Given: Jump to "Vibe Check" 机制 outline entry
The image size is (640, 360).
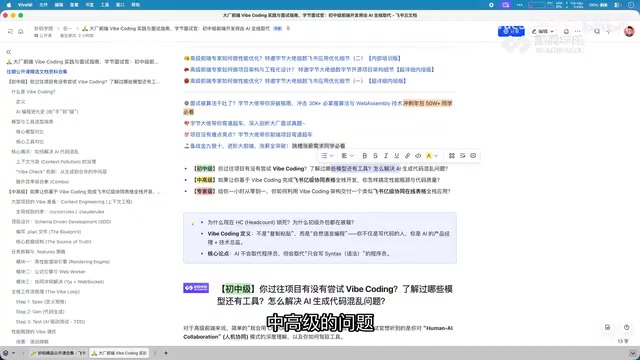Looking at the screenshot, I should (x=61, y=171).
